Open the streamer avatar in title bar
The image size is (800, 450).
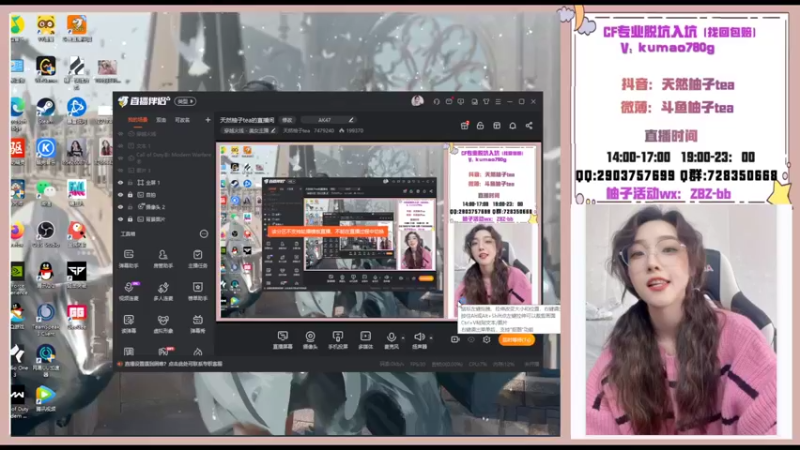[417, 101]
